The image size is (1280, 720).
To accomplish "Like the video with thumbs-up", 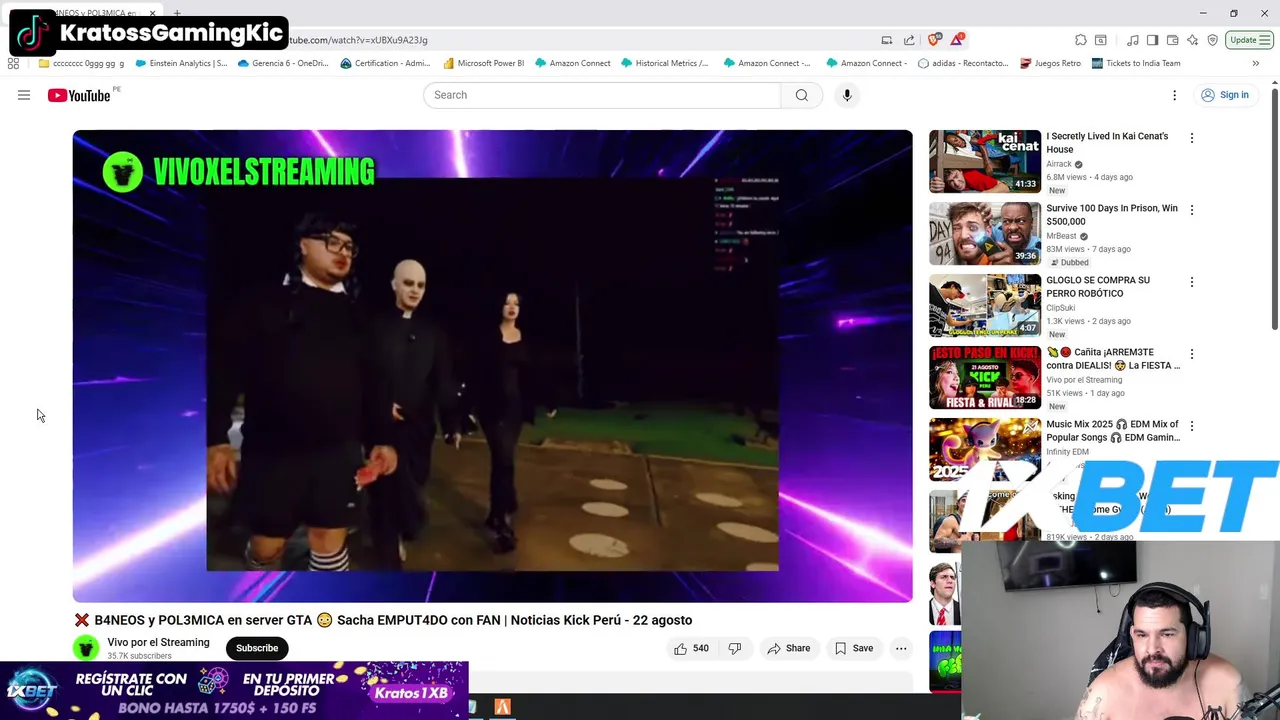I will (x=691, y=648).
